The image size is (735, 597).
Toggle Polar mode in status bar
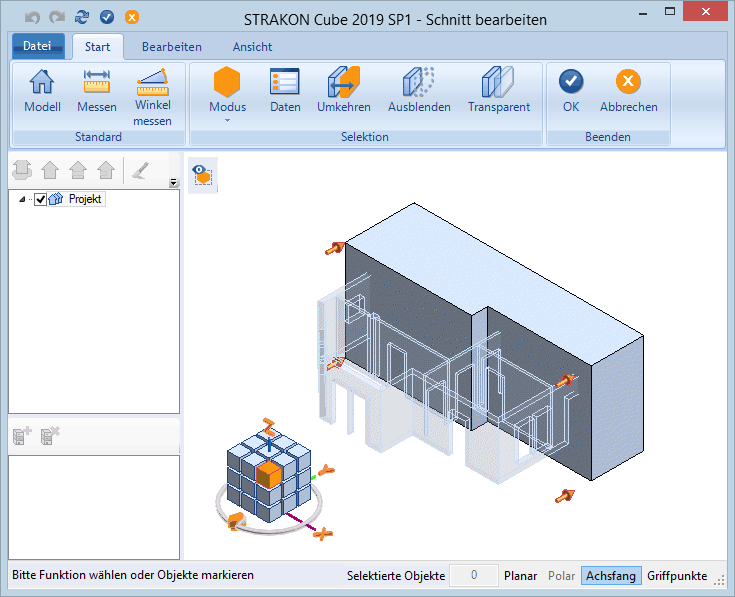point(561,575)
